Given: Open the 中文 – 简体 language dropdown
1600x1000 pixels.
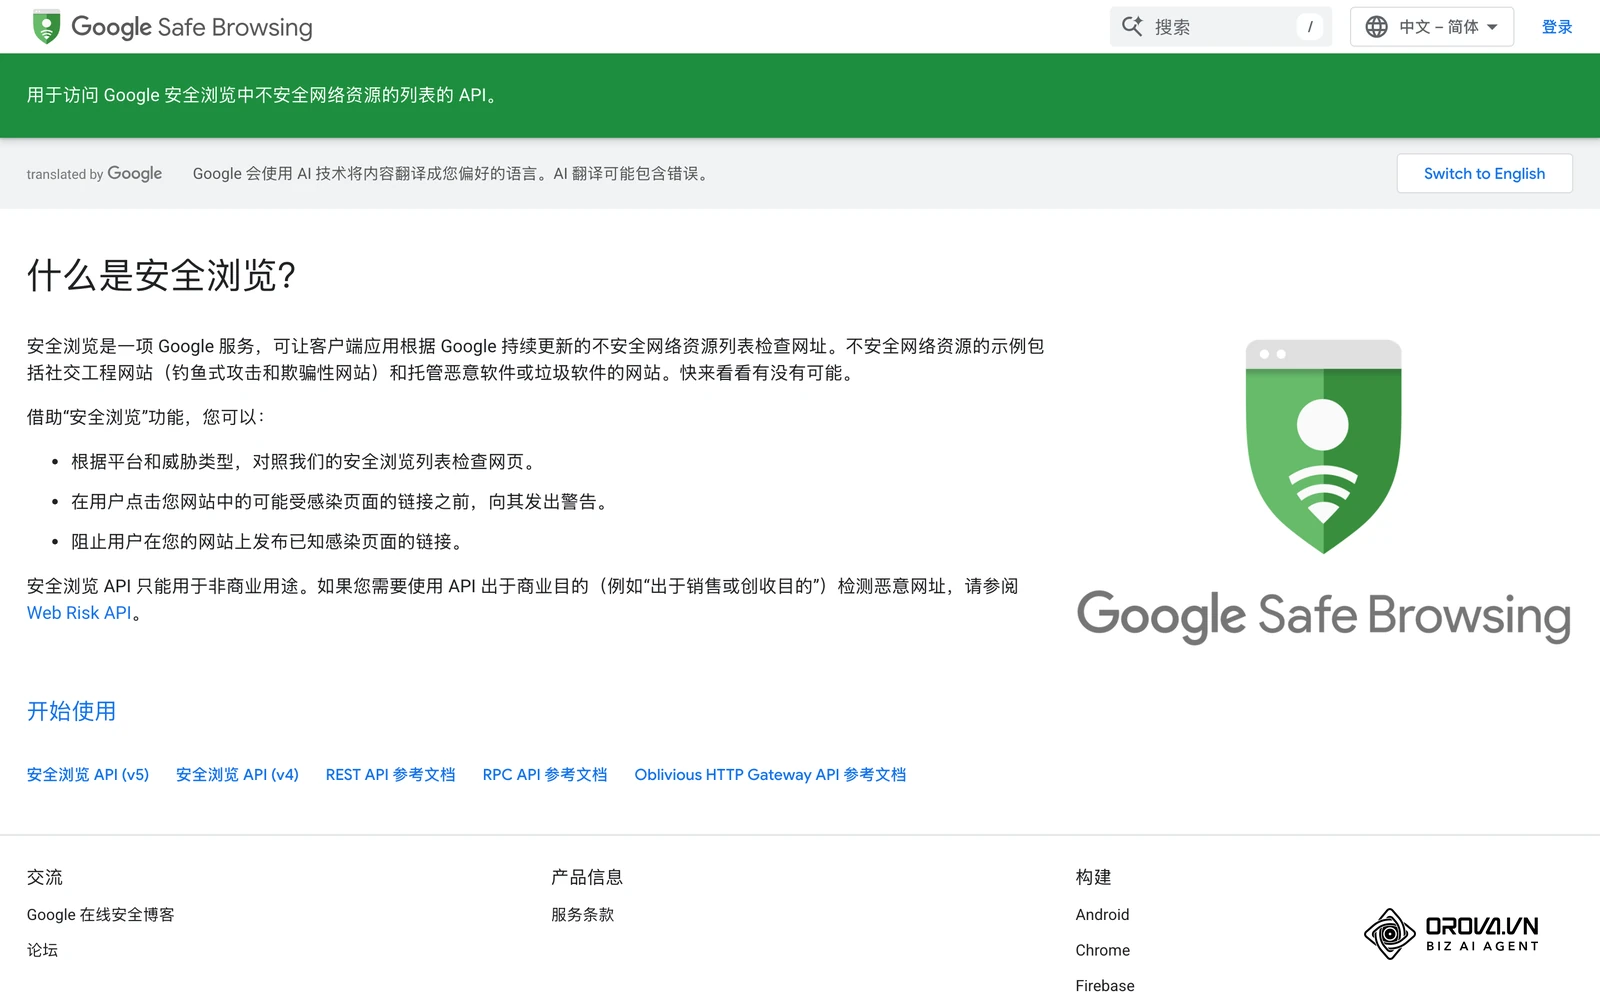Looking at the screenshot, I should point(1432,27).
